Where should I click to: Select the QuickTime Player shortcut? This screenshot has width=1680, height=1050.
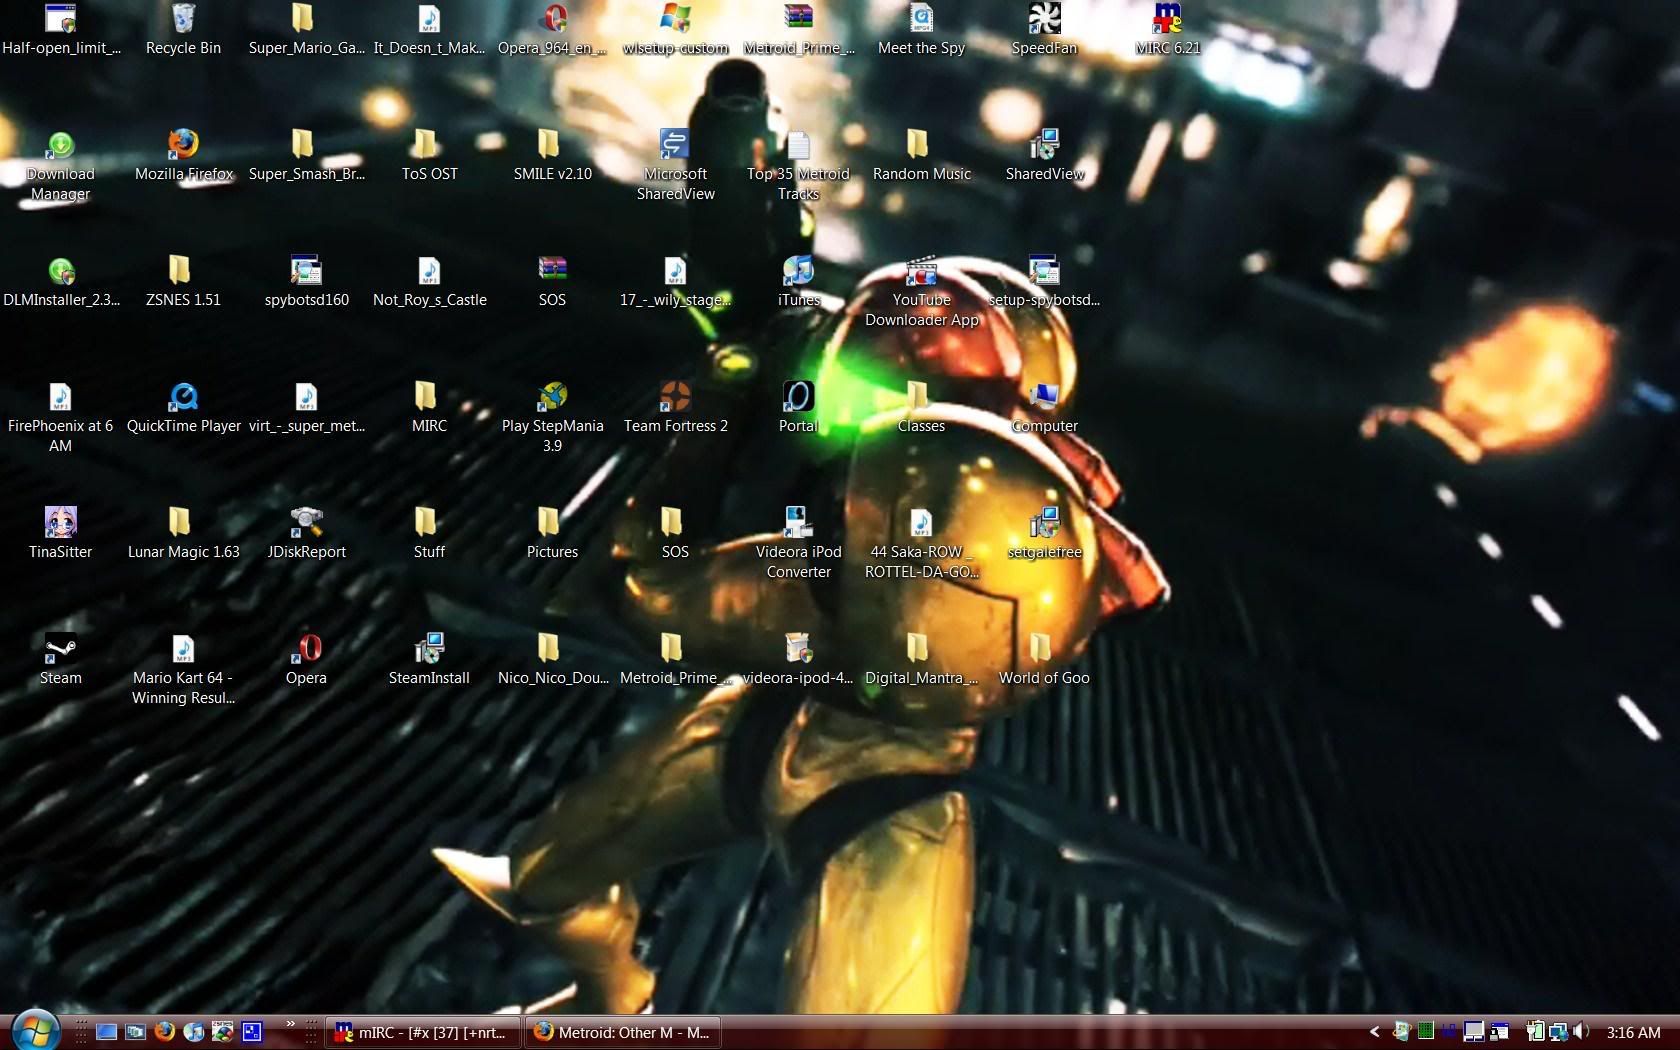tap(183, 397)
